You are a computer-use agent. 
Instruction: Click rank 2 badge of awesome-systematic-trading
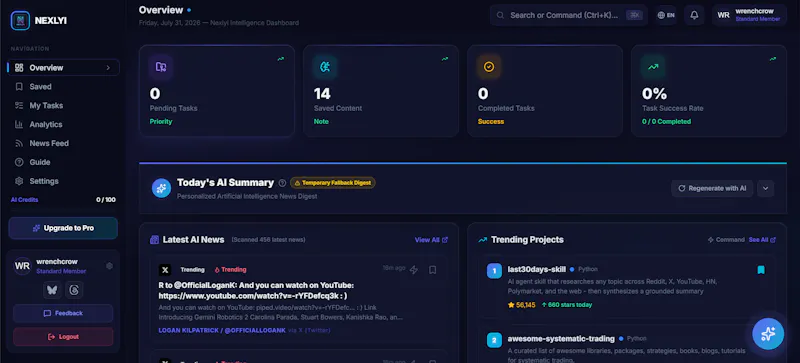click(494, 340)
